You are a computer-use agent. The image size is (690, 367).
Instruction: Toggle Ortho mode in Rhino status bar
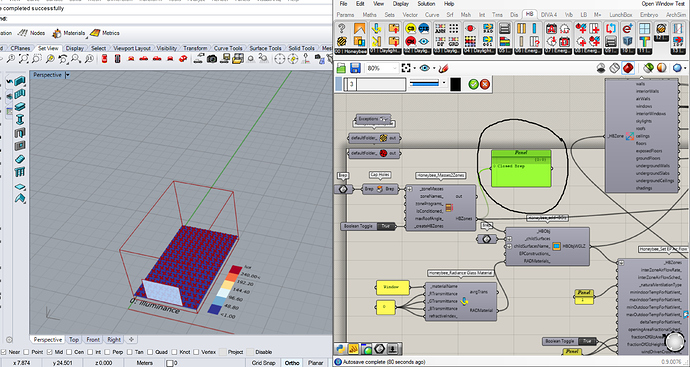(292, 363)
